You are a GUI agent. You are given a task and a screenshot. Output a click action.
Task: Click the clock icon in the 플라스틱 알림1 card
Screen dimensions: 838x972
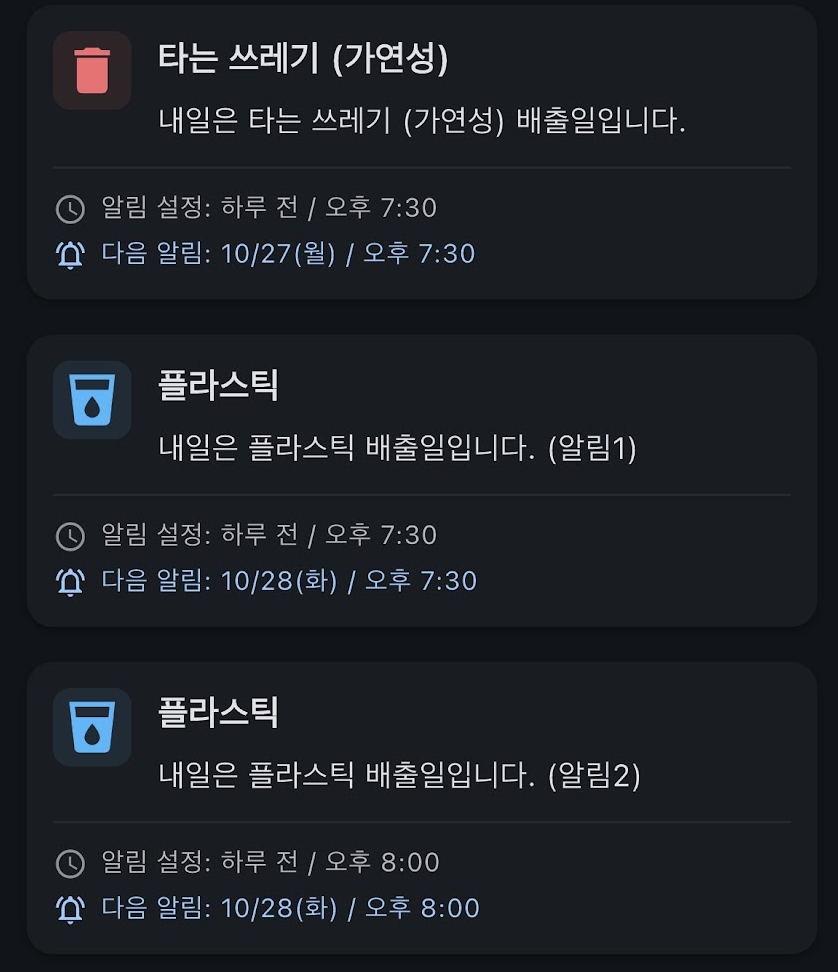(70, 536)
